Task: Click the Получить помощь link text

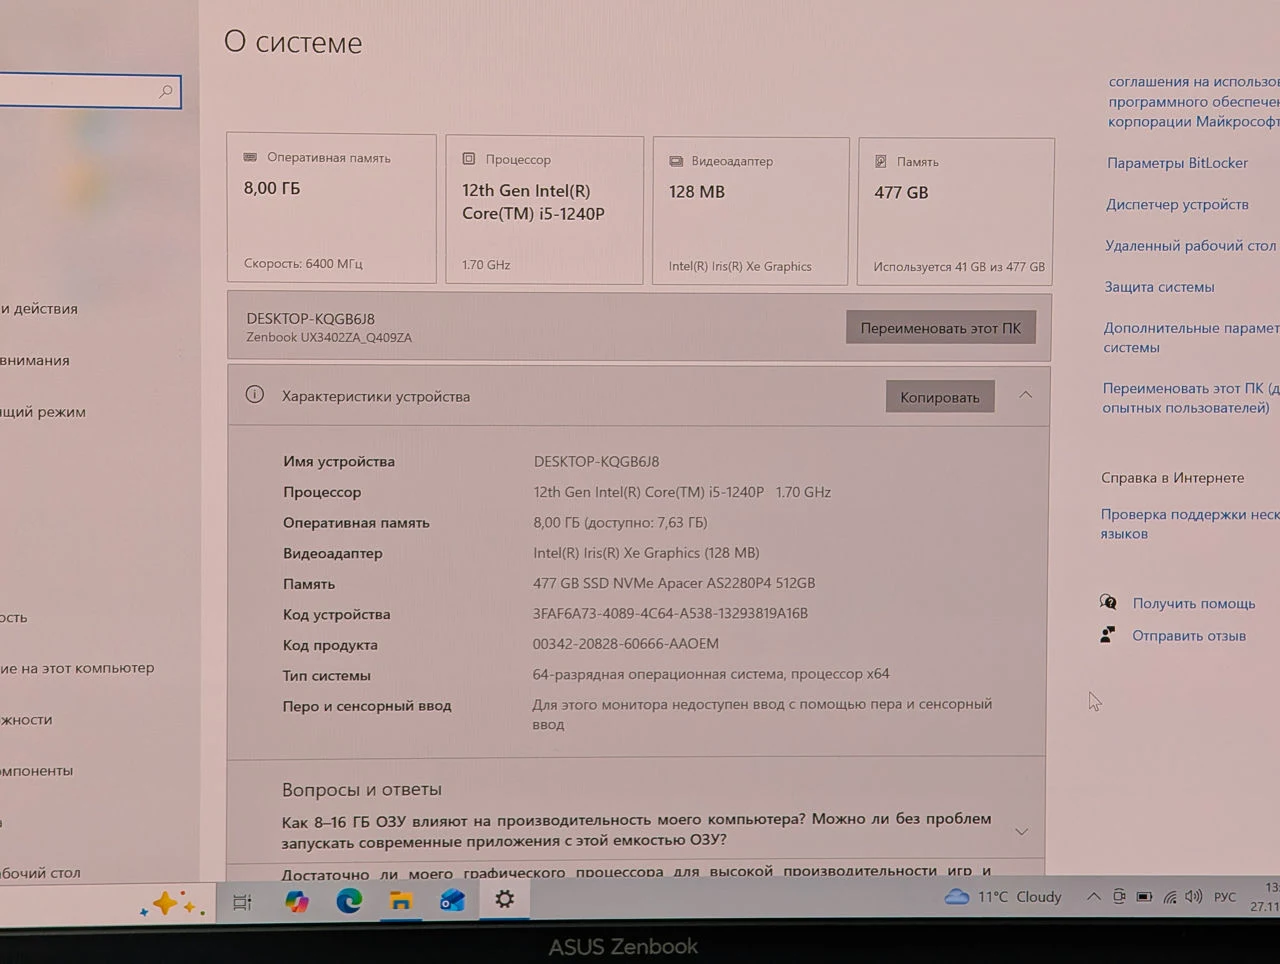Action: [x=1194, y=603]
